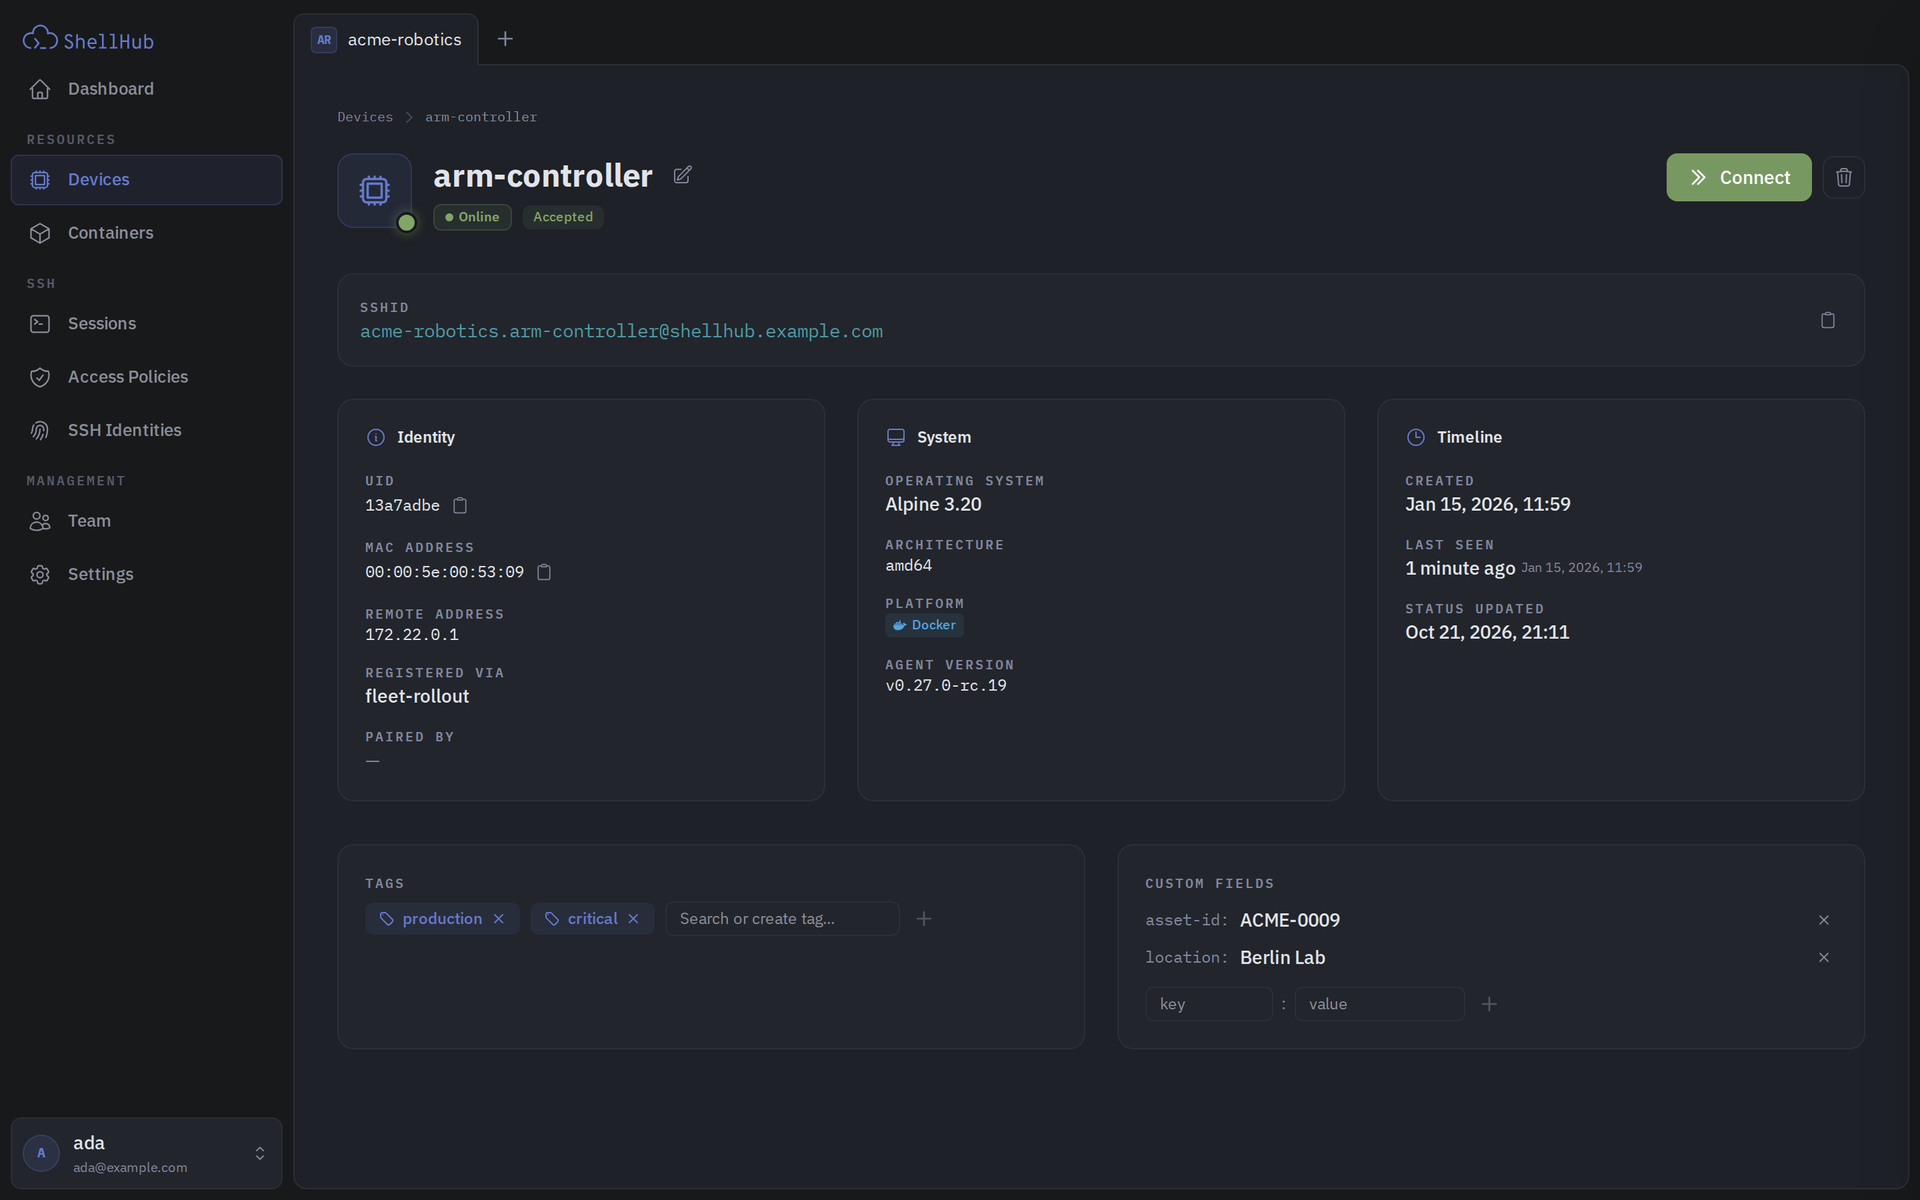Focus the Search or create tag field

point(782,919)
